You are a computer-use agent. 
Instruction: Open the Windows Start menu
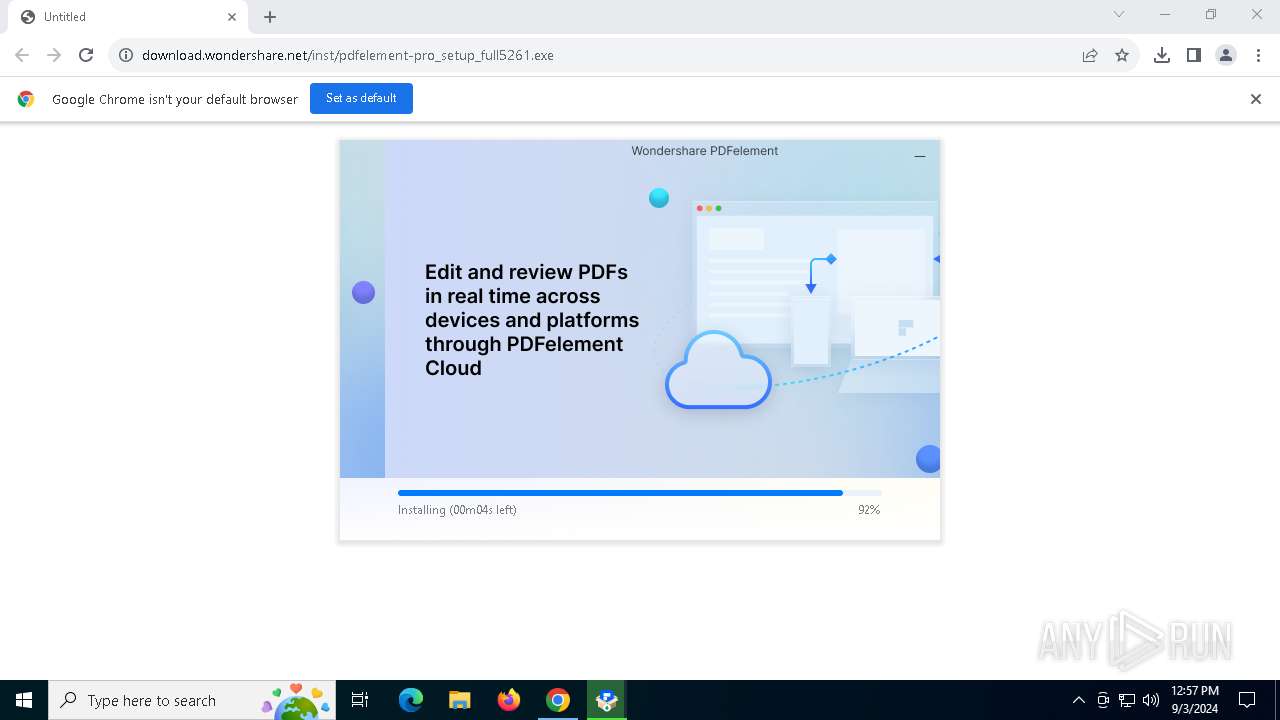coord(24,700)
